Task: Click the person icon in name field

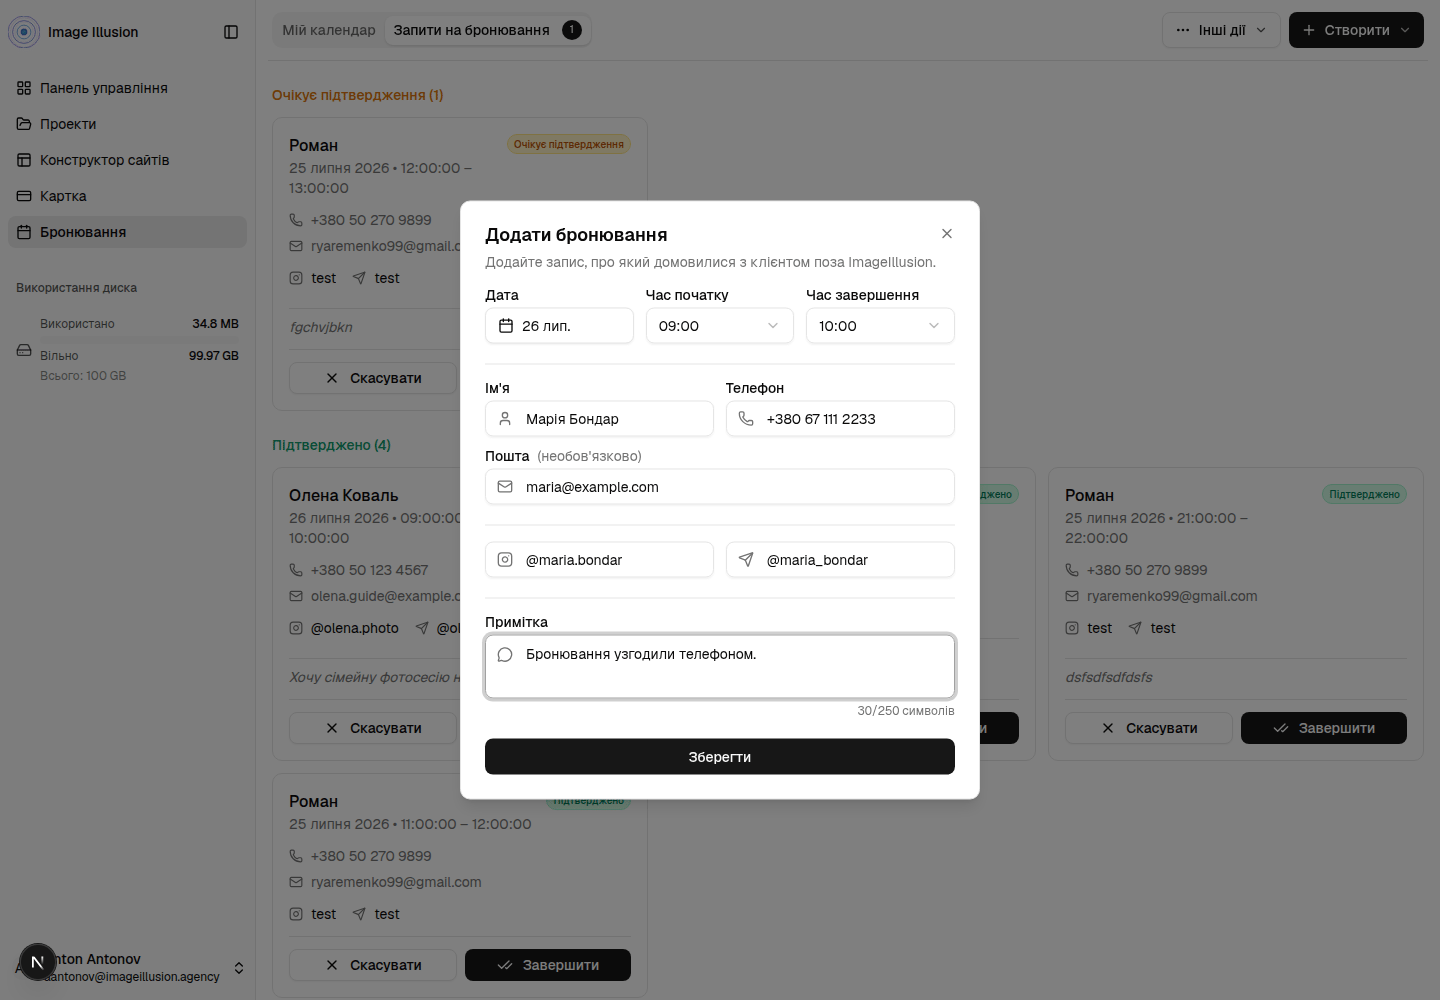Action: pyautogui.click(x=505, y=419)
